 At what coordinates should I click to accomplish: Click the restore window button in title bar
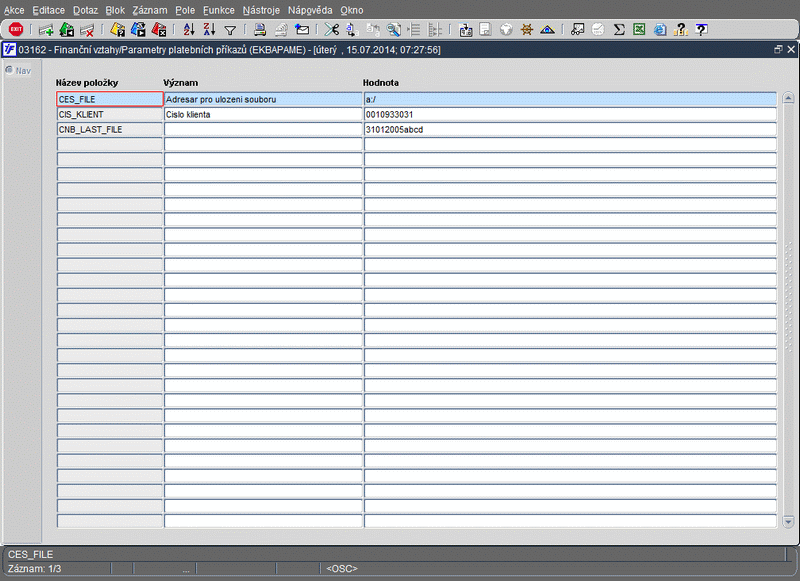coord(778,49)
